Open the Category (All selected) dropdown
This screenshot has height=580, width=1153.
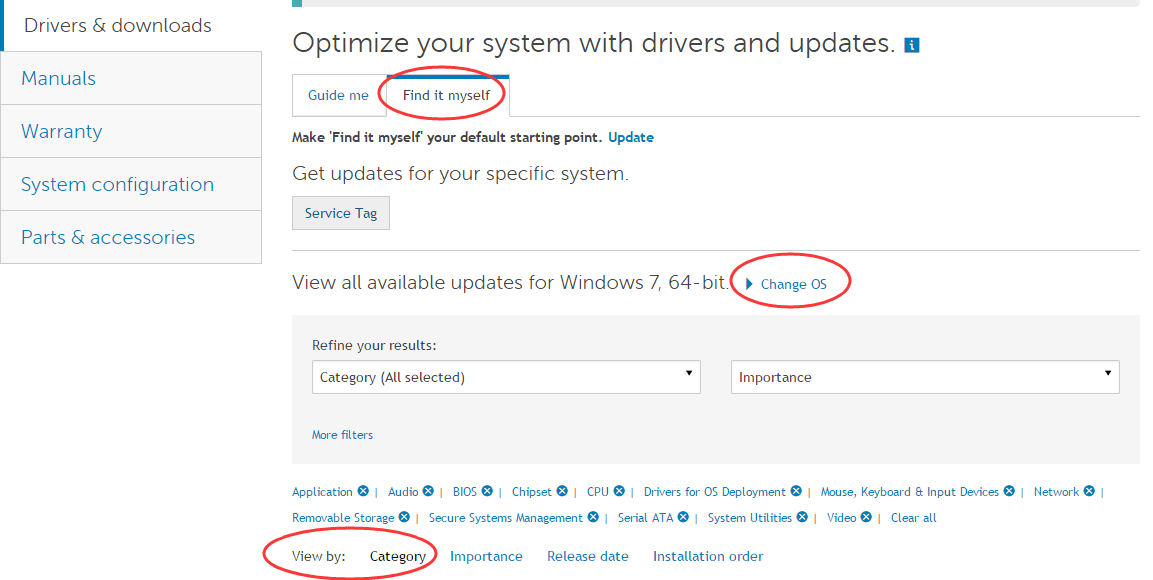point(506,377)
